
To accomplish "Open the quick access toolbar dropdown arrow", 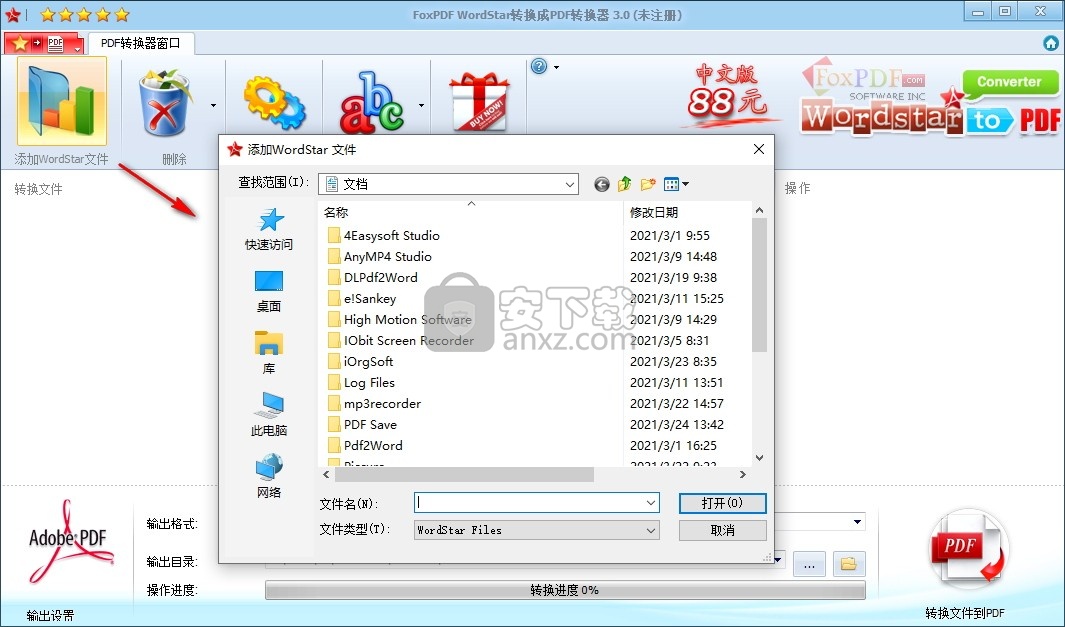I will pos(77,49).
